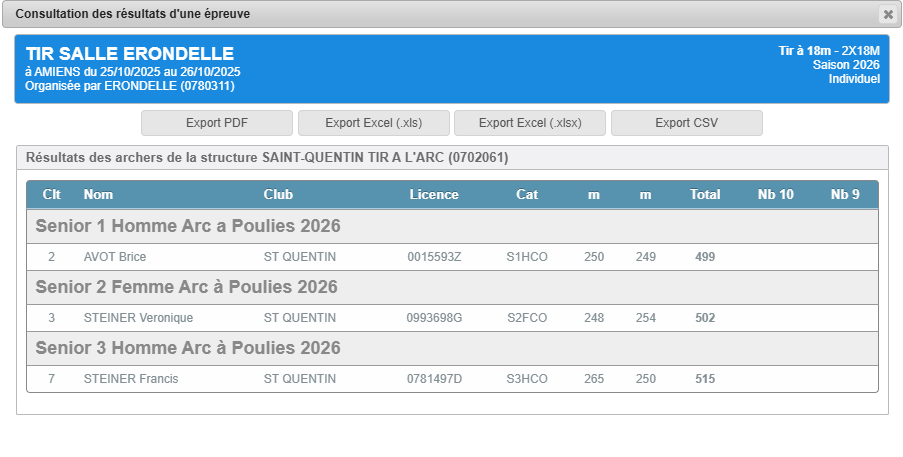Click the Total column header
The image size is (903, 457).
[x=705, y=194]
